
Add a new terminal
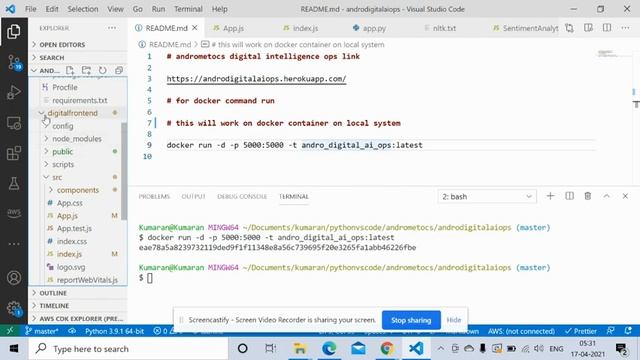tap(550, 196)
